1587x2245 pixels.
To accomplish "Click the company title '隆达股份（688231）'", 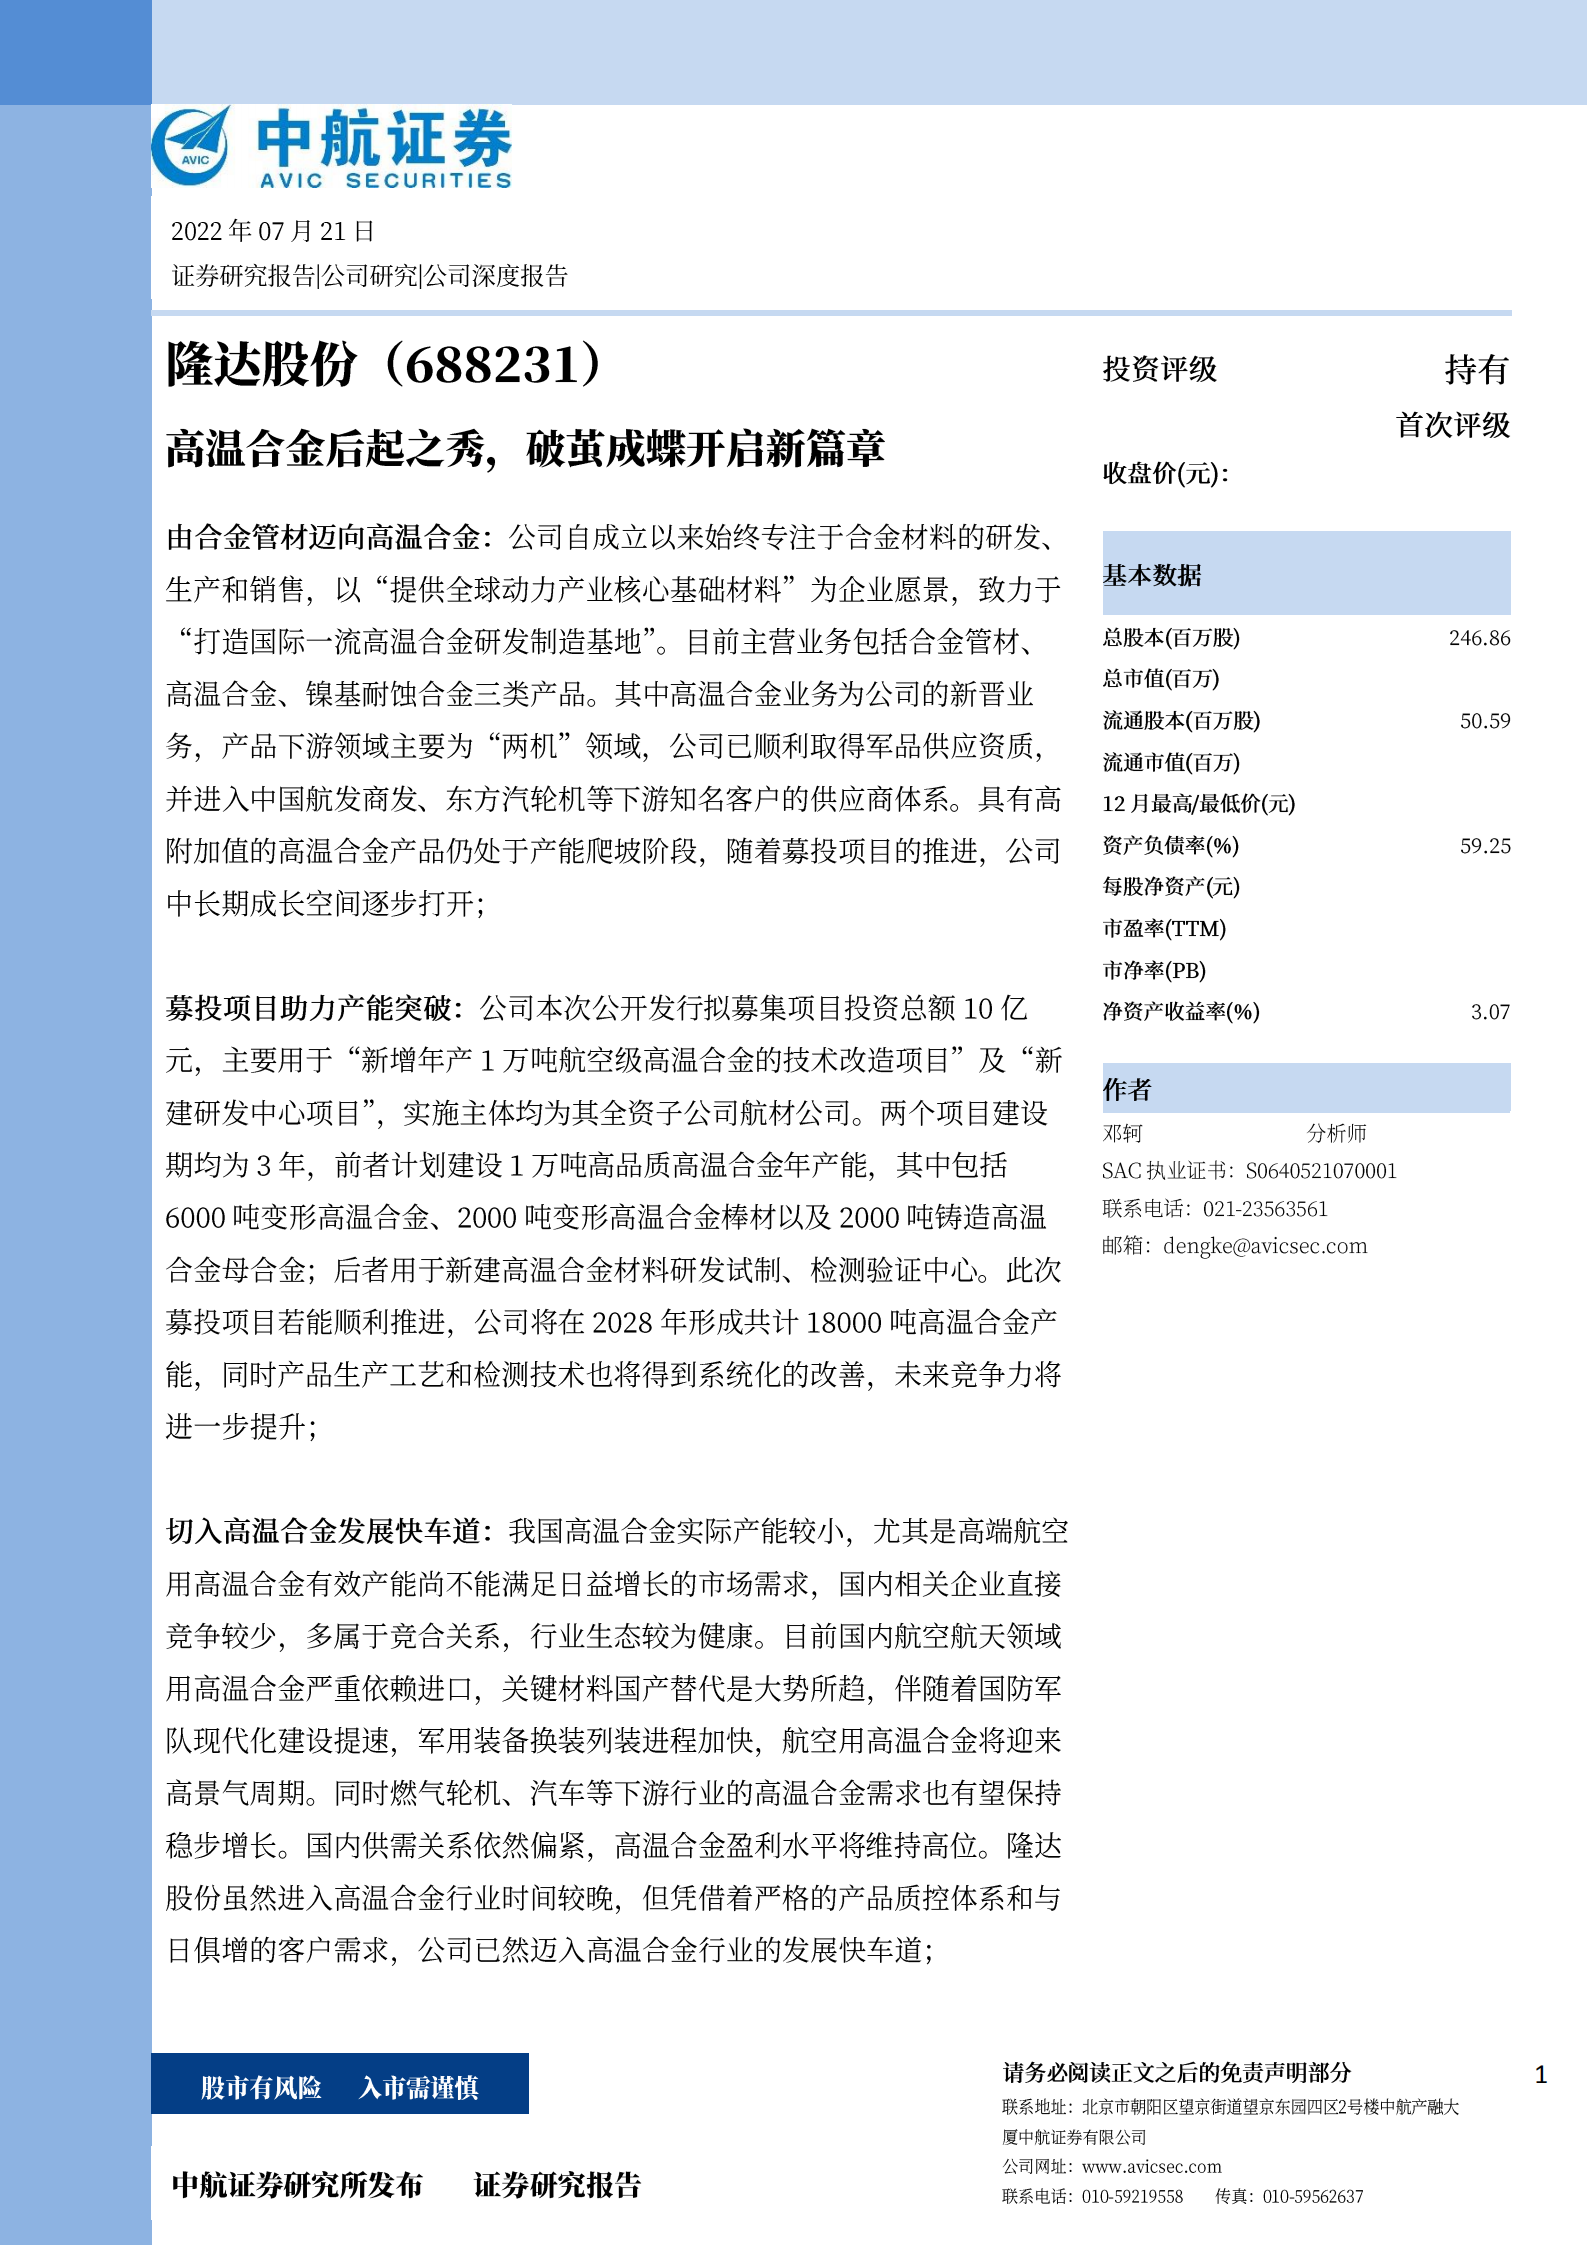I will pos(384,363).
